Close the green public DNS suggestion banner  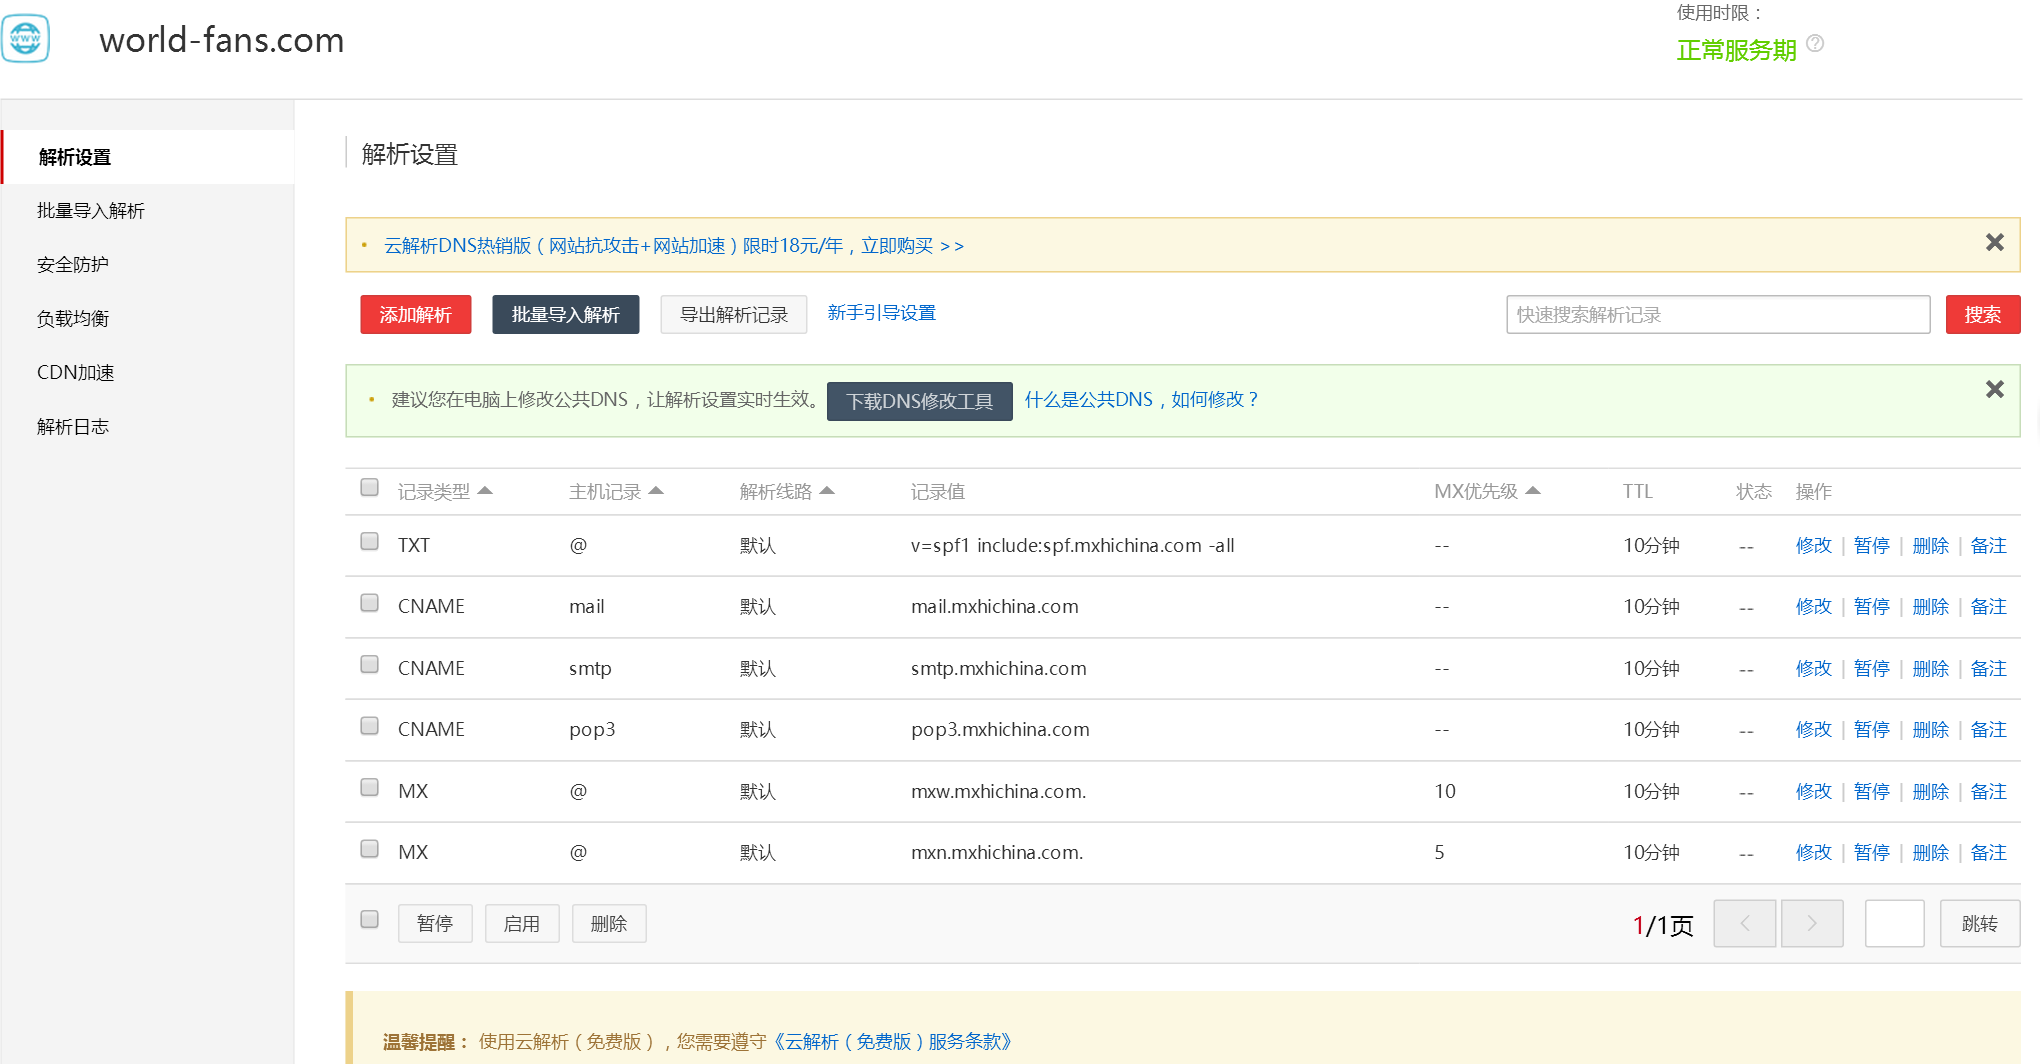pos(1994,389)
